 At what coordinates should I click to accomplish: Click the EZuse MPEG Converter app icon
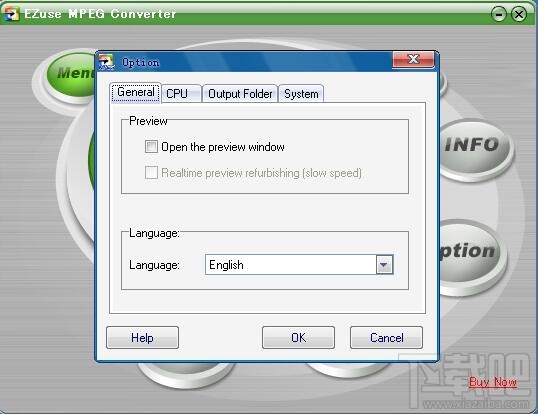11,13
